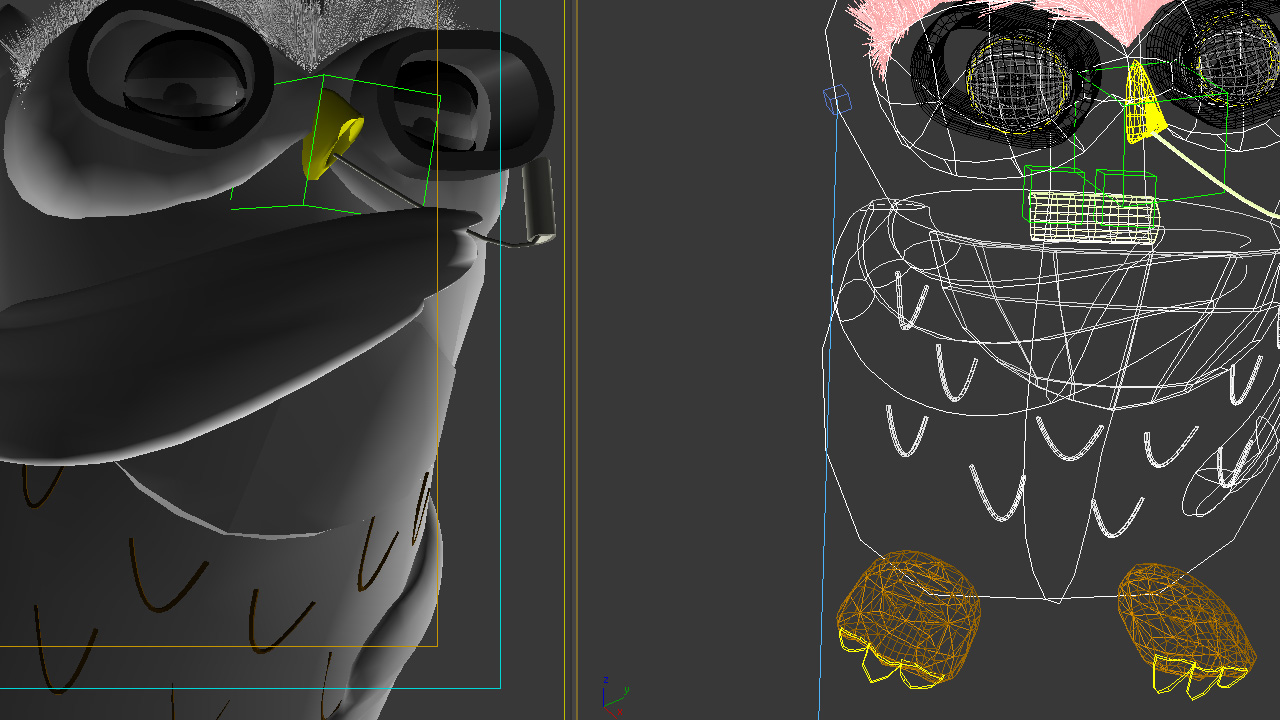Select the yellow wireframe beak in right viewport

pos(1144,103)
